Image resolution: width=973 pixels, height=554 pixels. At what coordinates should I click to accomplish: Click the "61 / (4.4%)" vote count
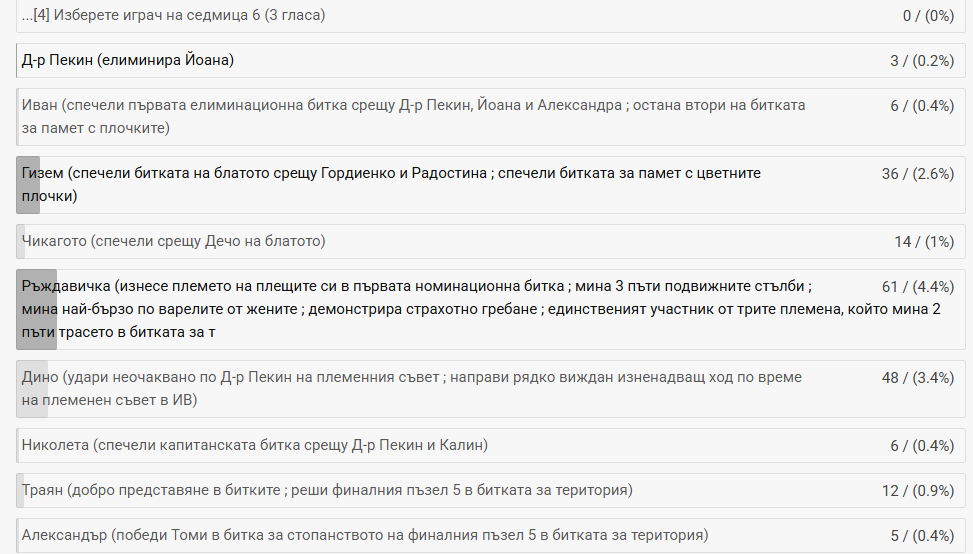click(918, 284)
